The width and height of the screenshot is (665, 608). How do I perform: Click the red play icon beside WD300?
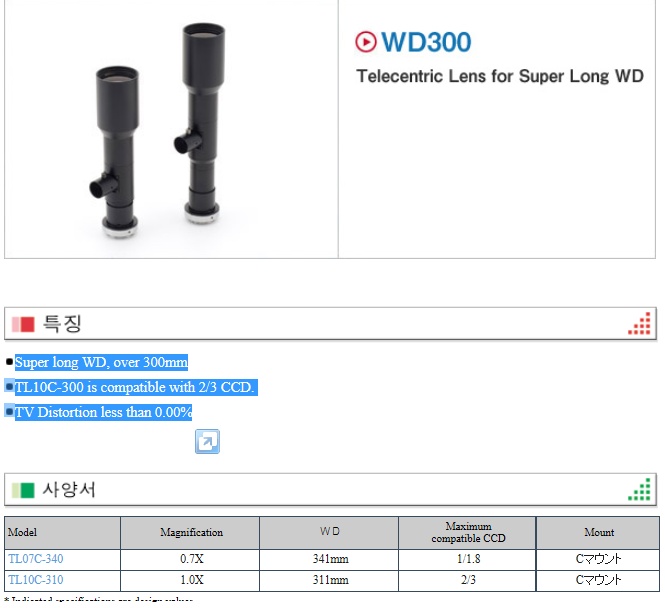coord(366,42)
